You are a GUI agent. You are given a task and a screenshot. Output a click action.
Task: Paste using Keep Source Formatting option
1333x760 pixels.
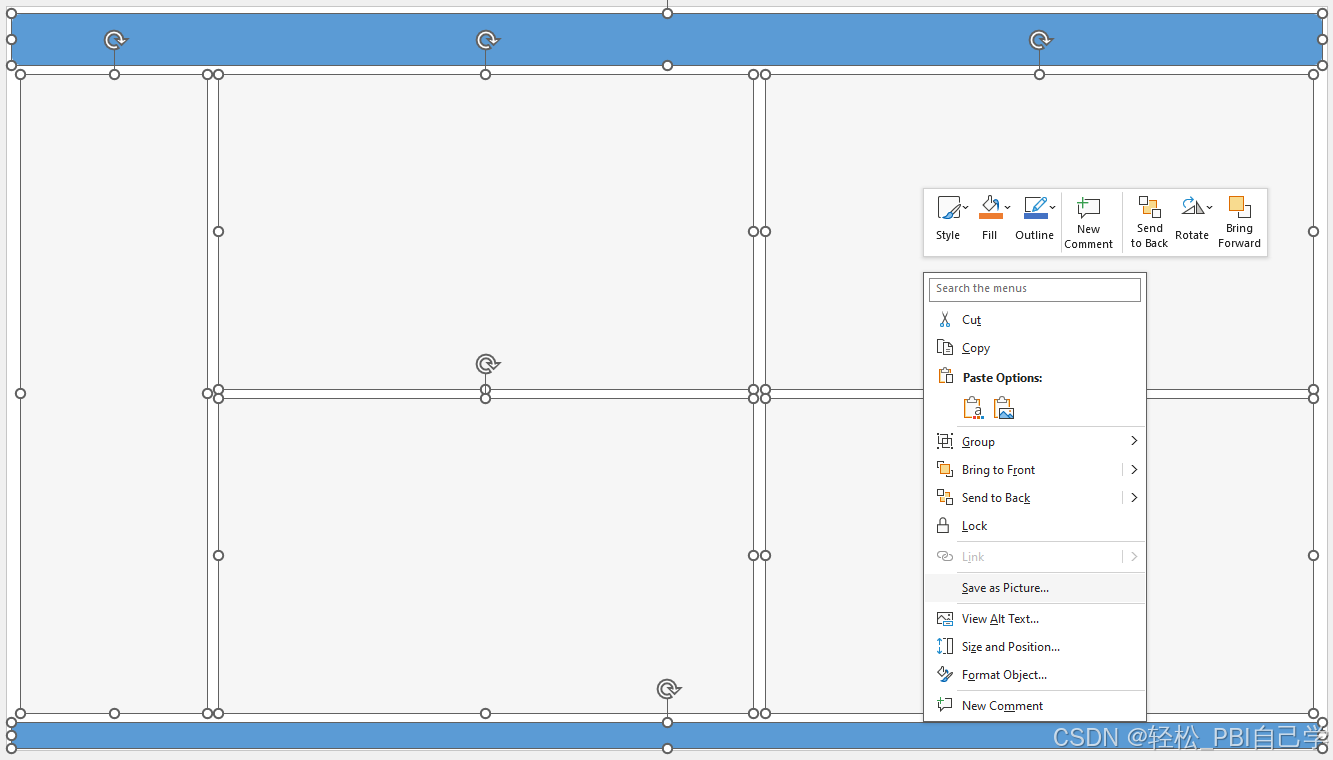pyautogui.click(x=973, y=408)
